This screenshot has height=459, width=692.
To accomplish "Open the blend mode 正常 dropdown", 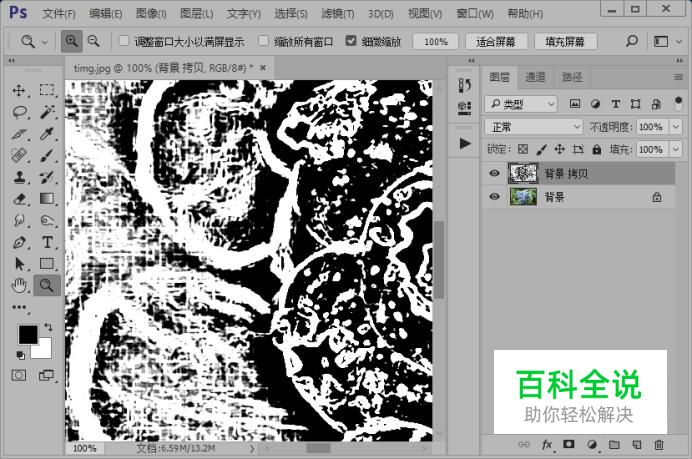I will [533, 127].
